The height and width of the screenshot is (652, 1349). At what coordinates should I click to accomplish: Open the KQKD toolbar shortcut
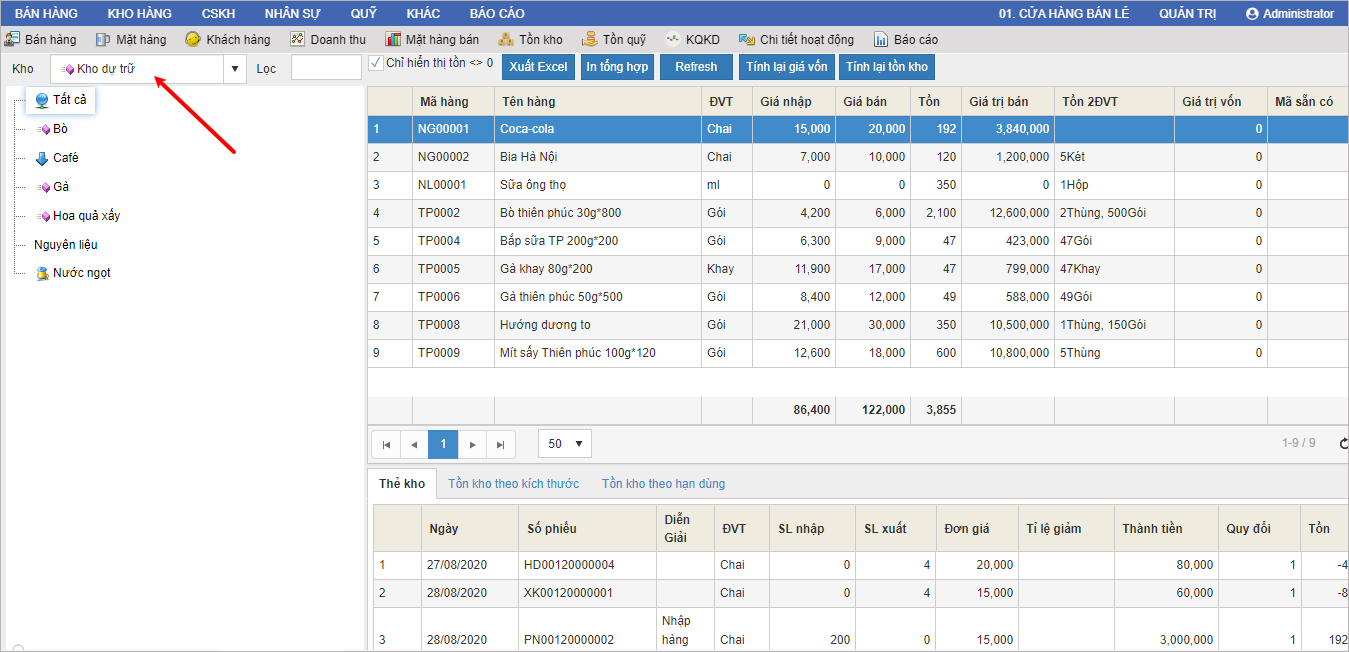tap(693, 40)
